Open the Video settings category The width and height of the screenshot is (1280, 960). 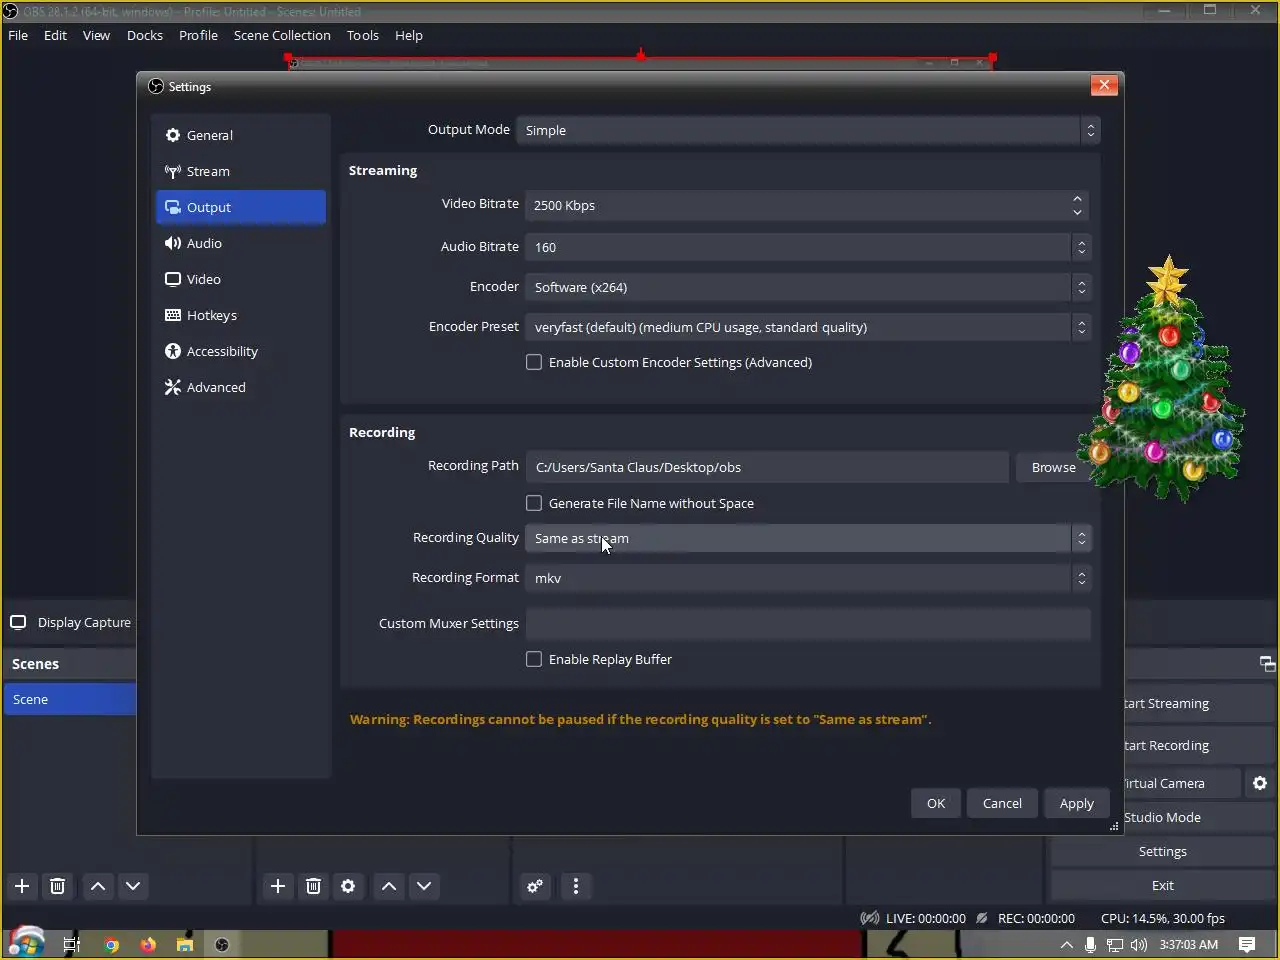coord(241,279)
